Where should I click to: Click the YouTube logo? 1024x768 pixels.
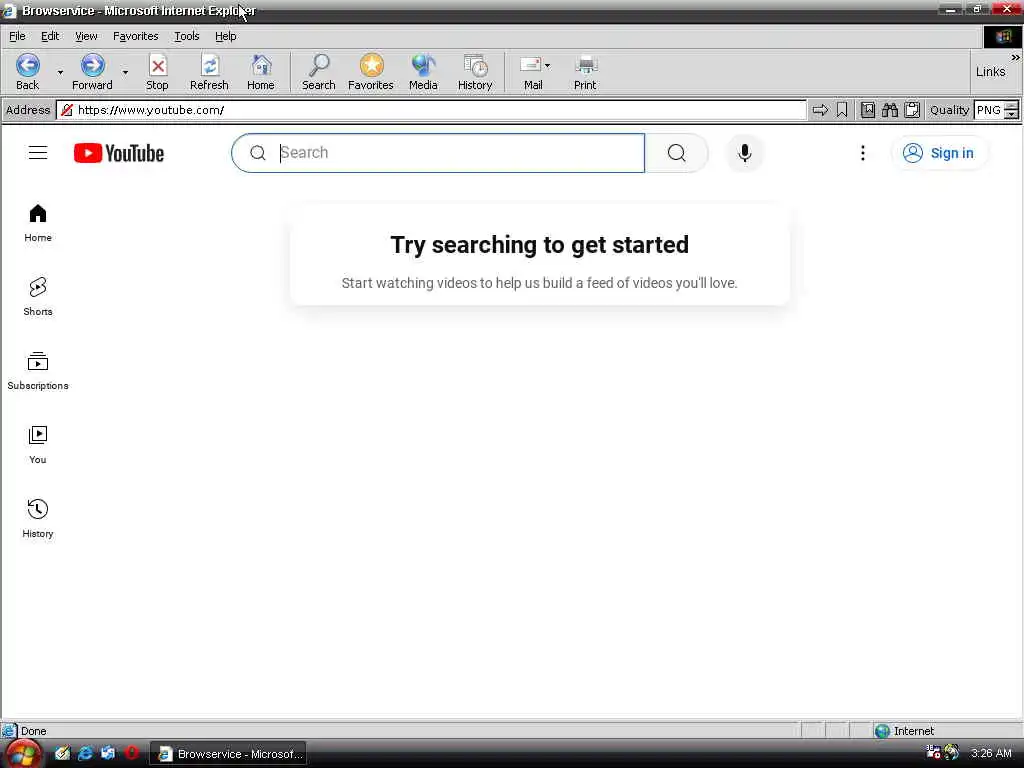(x=119, y=153)
